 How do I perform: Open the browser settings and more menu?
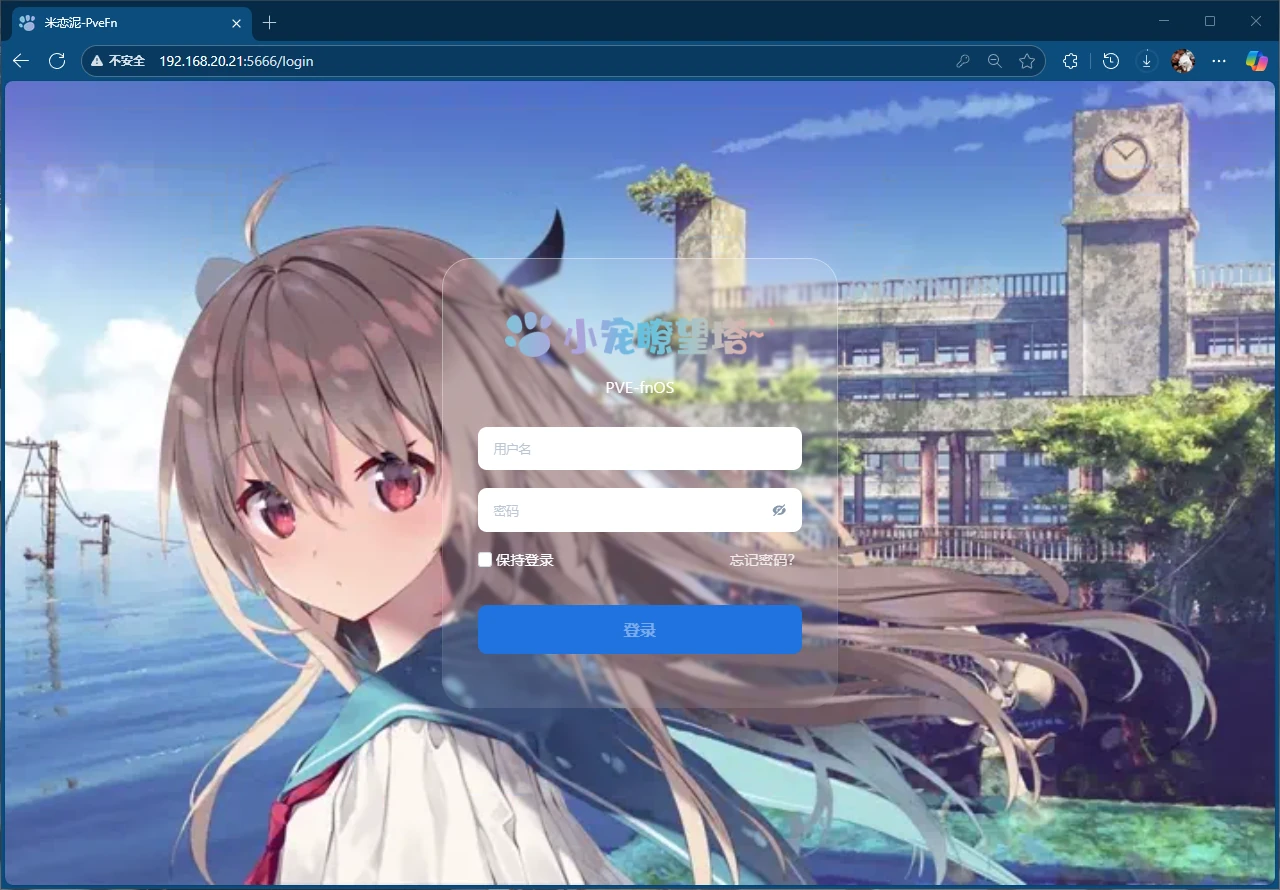click(x=1219, y=61)
